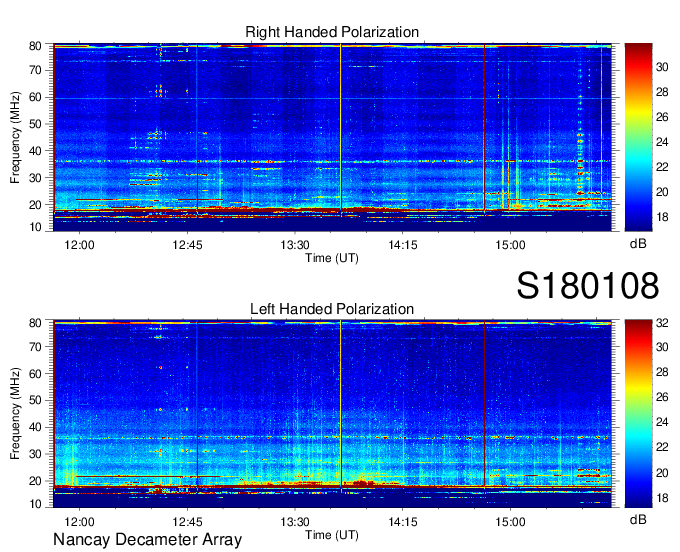Click the 32 value on bottom color bar
Viewport: 680px width, 552px height.
[662, 323]
